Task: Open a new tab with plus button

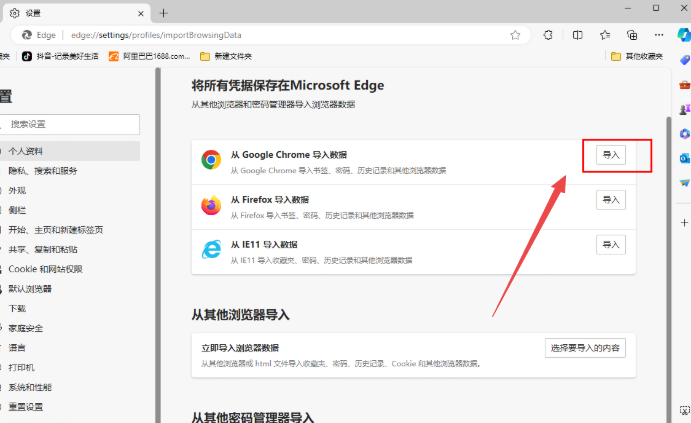Action: tap(163, 13)
